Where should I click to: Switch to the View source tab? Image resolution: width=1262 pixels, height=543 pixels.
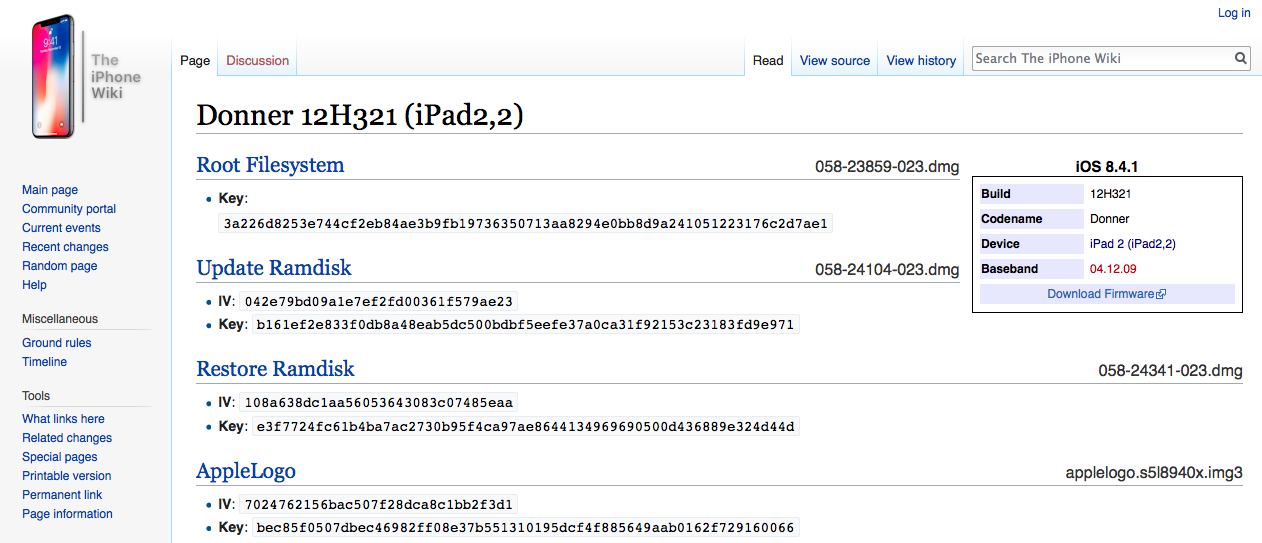[835, 60]
